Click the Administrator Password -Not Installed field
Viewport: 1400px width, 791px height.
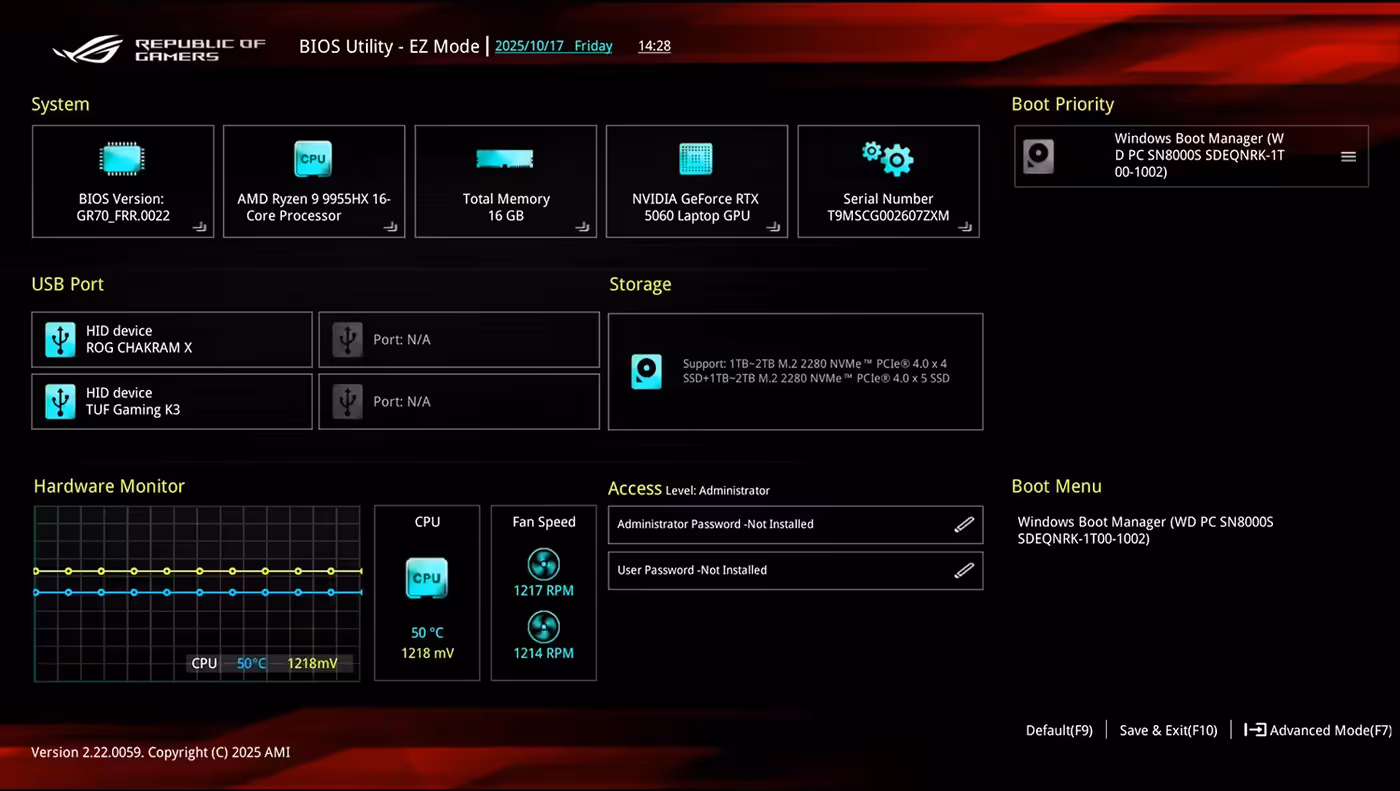tap(795, 524)
